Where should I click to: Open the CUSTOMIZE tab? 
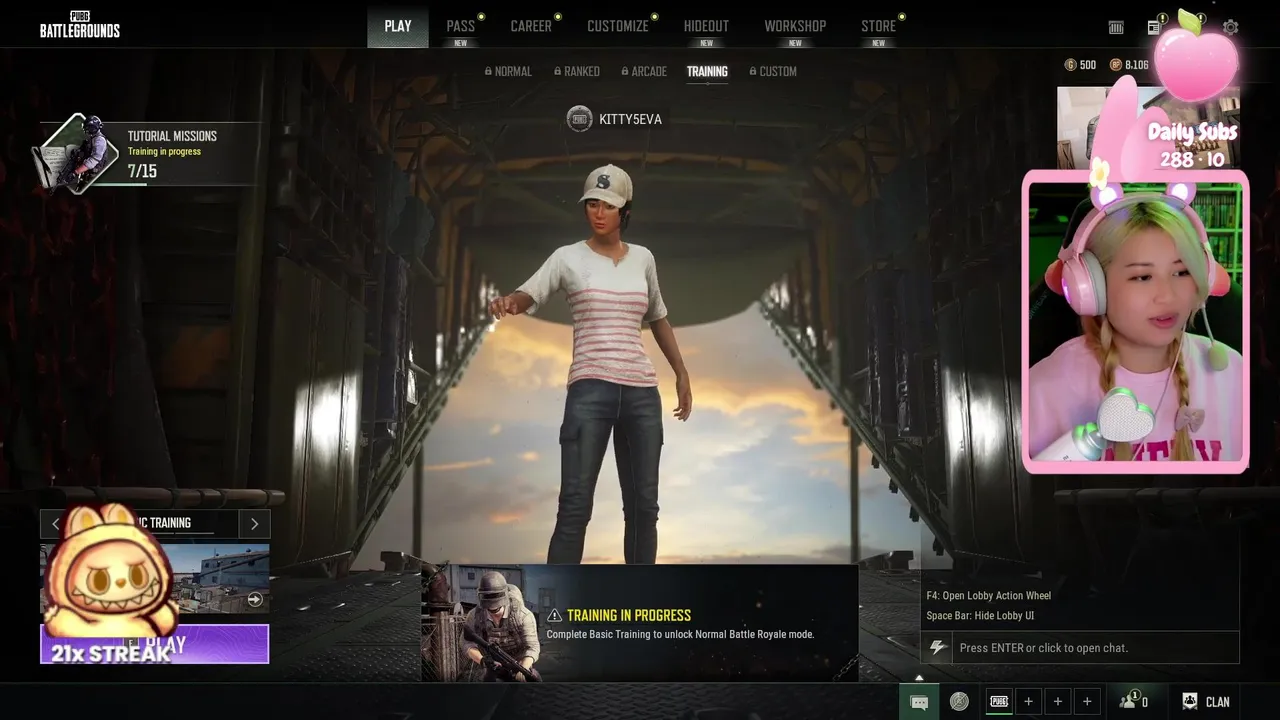(x=618, y=26)
